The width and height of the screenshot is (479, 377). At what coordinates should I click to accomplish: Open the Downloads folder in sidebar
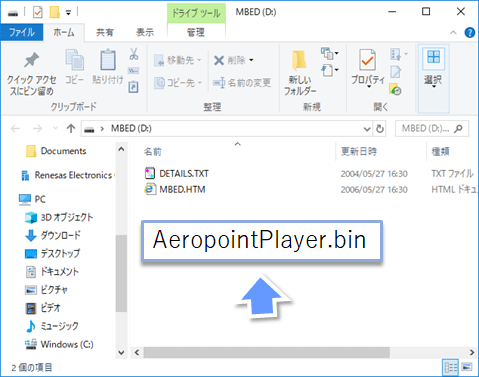coord(60,235)
